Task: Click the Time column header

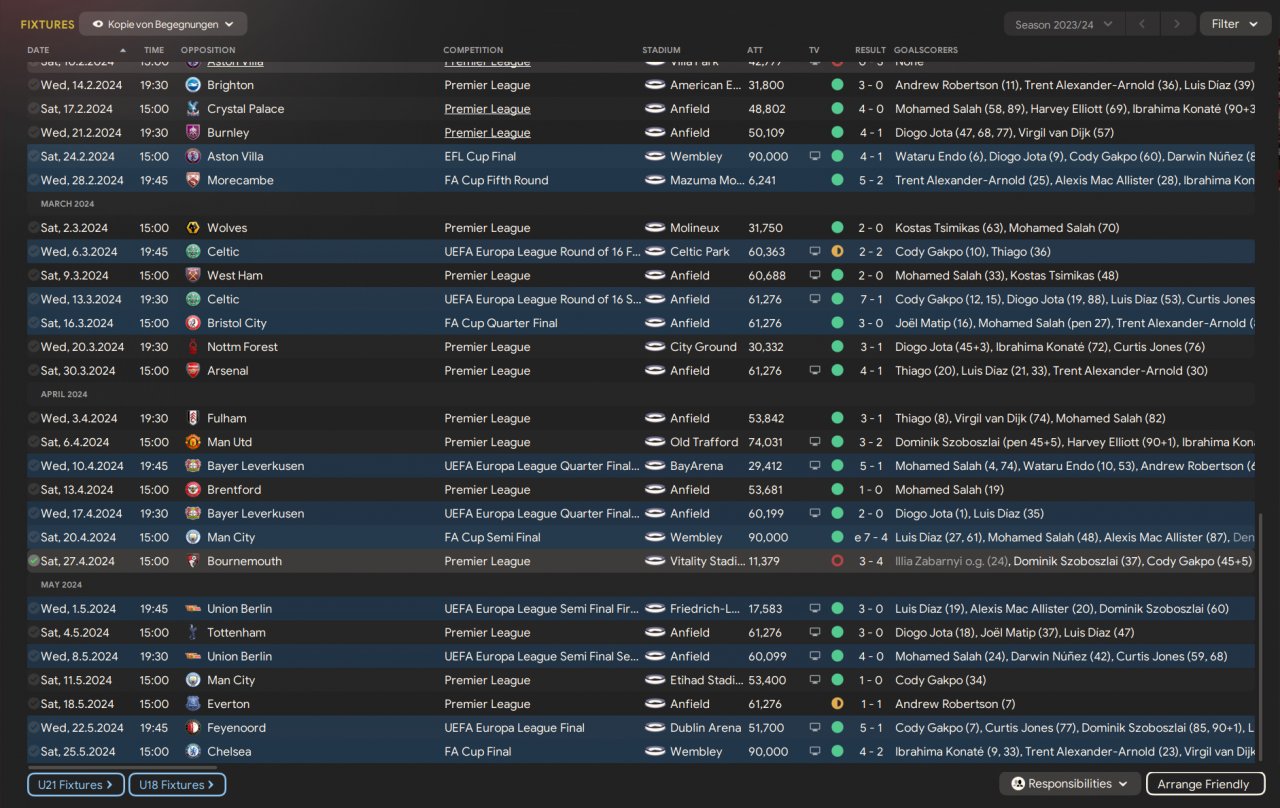Action: (x=154, y=50)
